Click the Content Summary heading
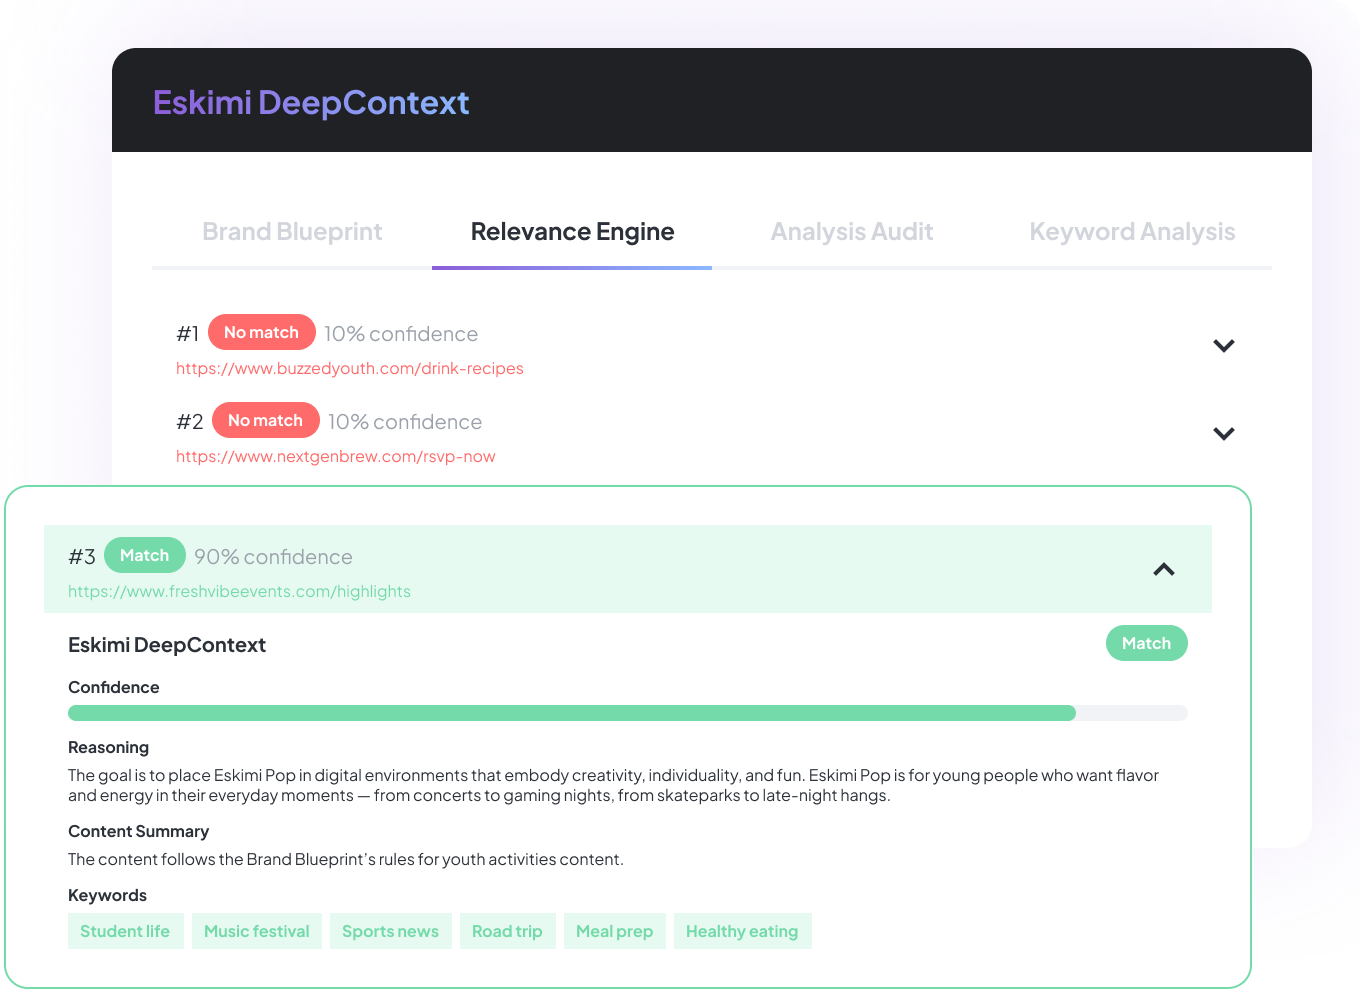The width and height of the screenshot is (1360, 992). click(x=138, y=831)
